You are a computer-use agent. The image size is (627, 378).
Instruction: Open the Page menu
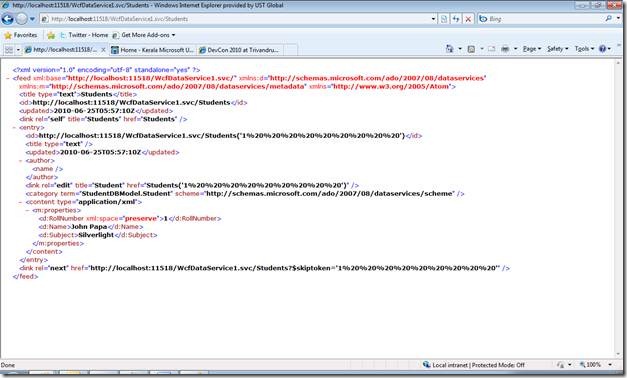click(x=532, y=49)
